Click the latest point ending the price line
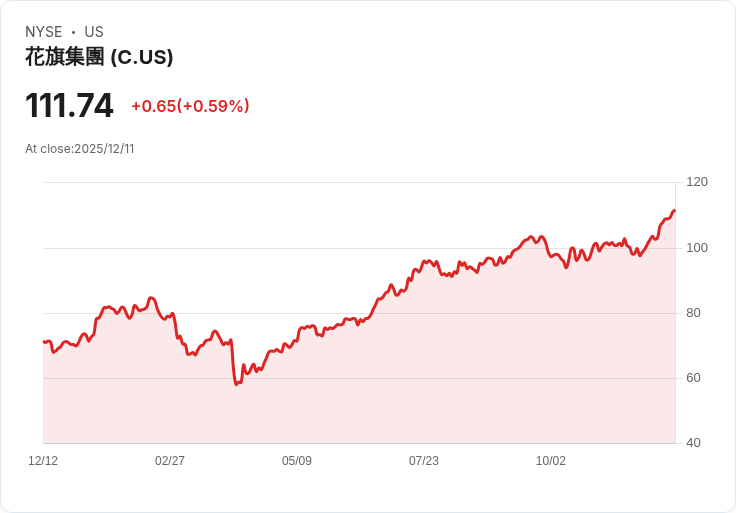 675,211
